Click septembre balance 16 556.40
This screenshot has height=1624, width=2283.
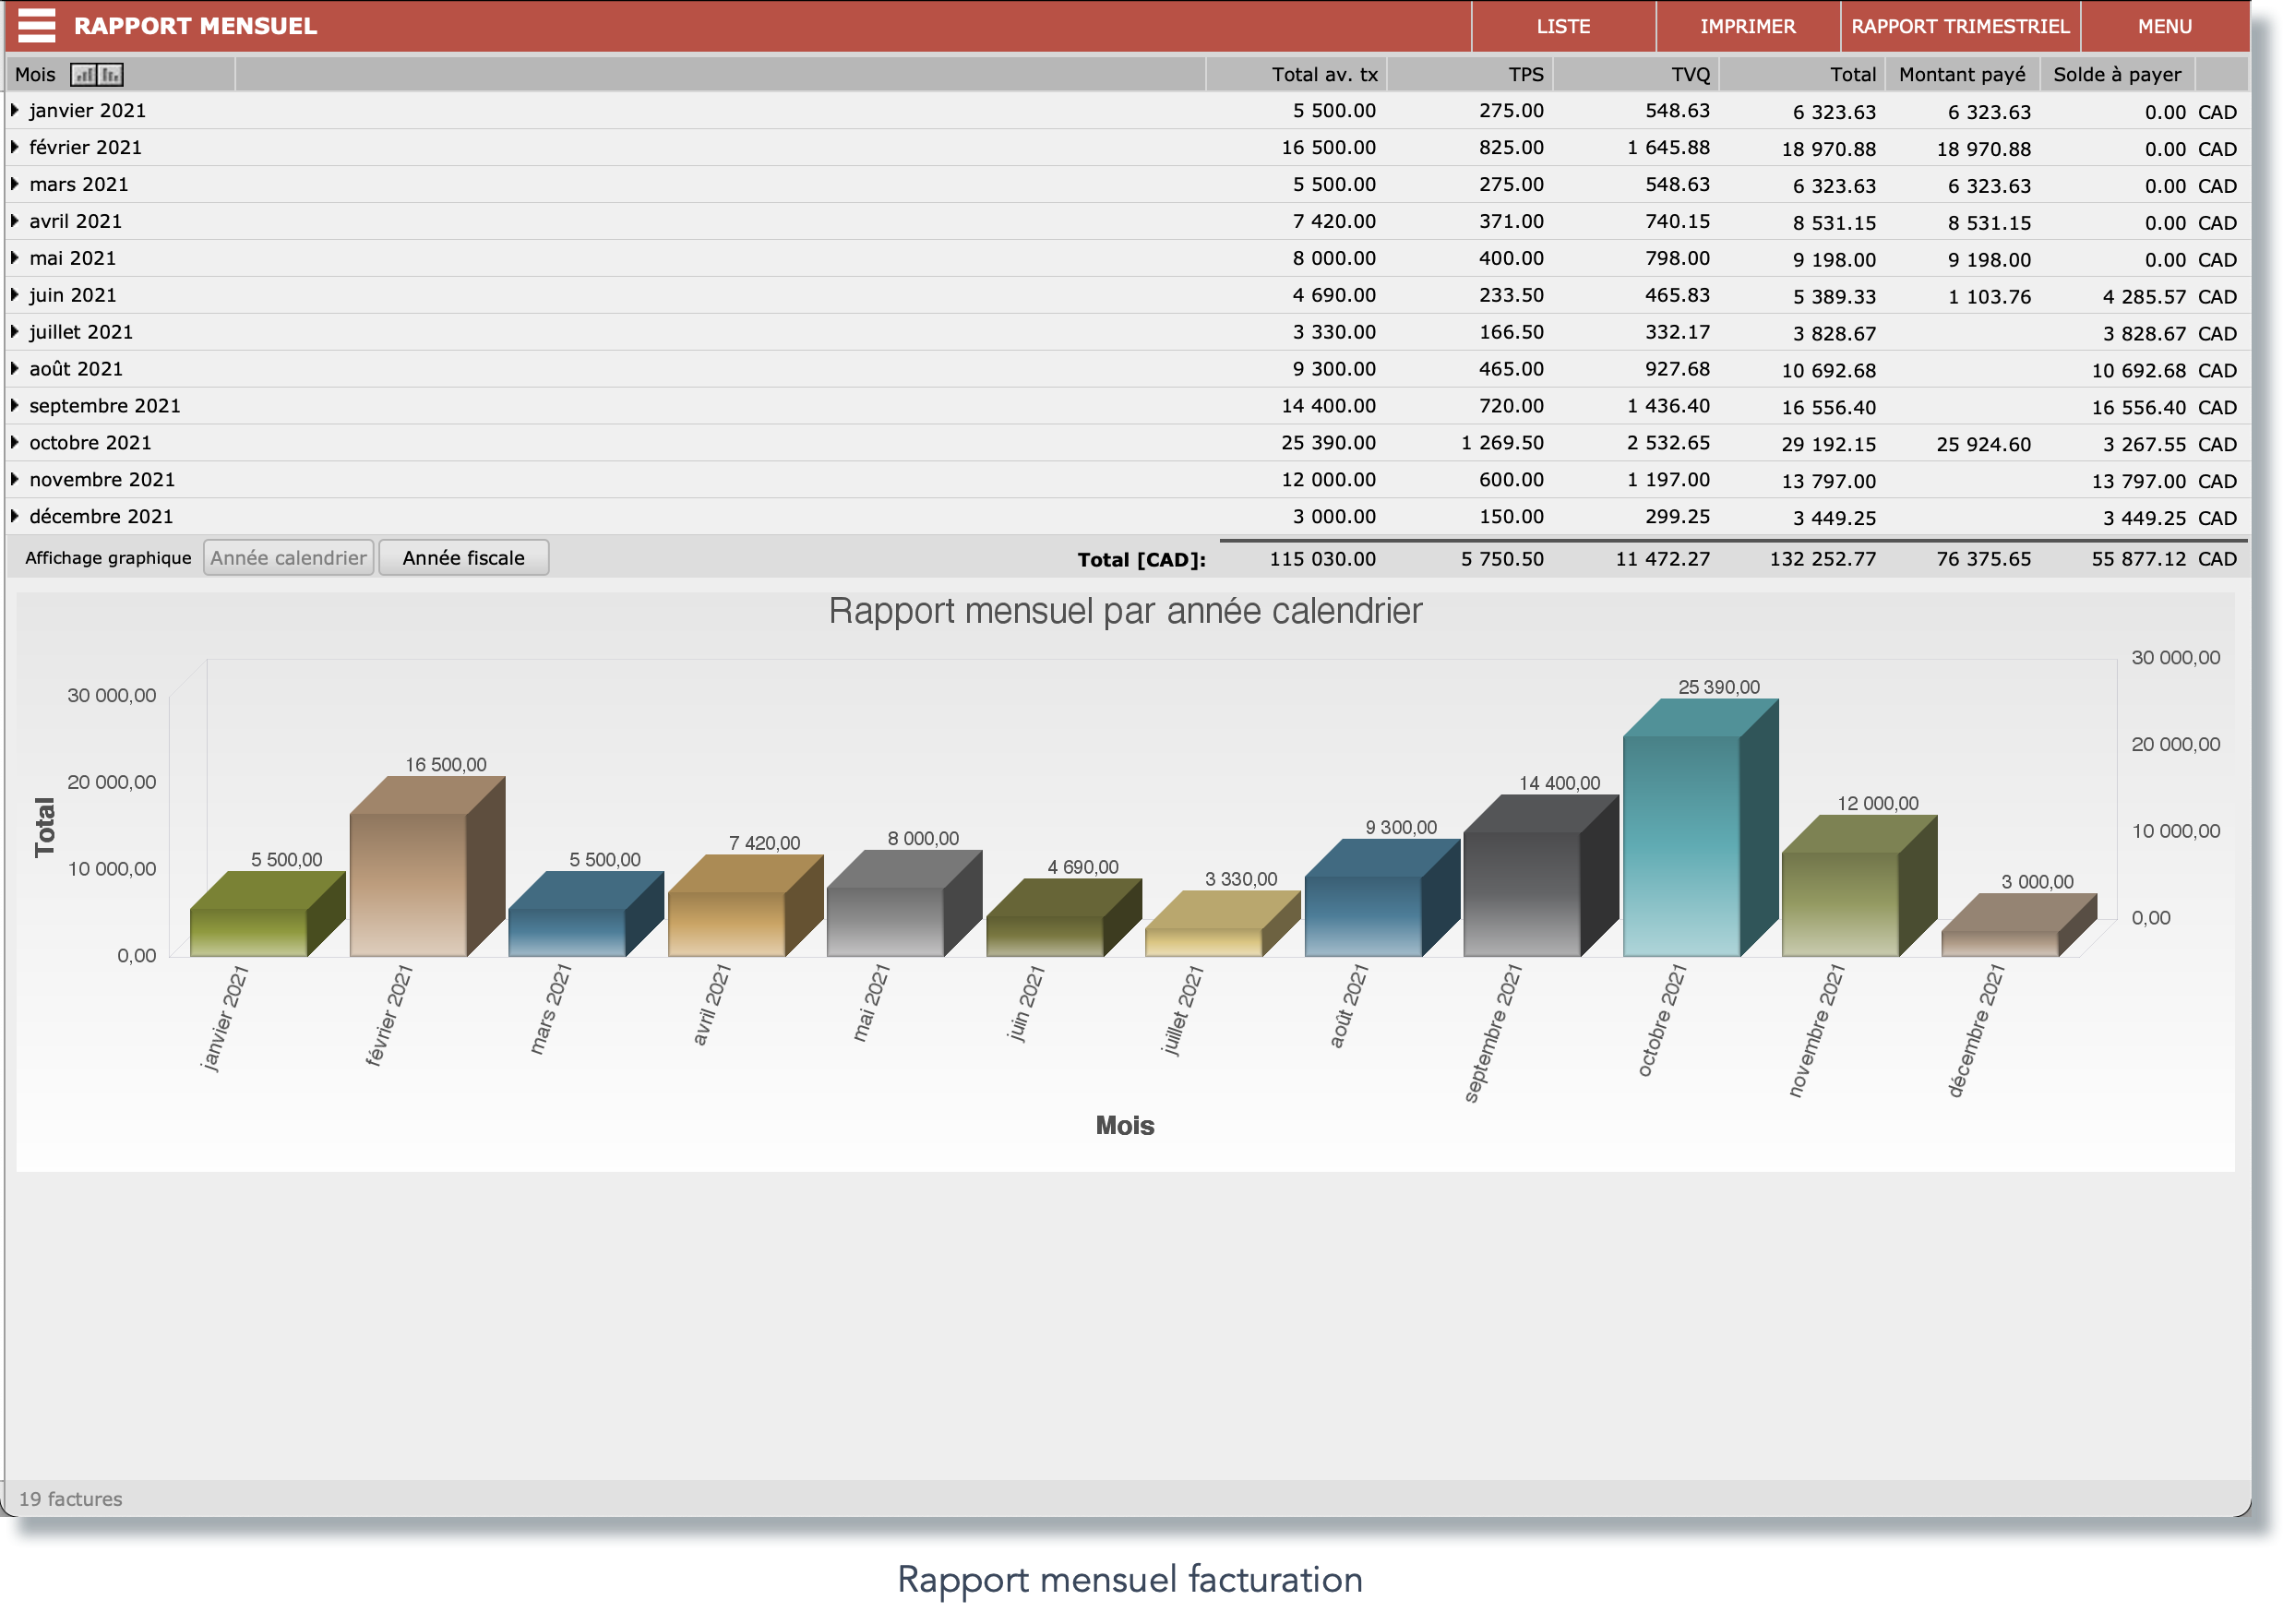pos(2138,407)
